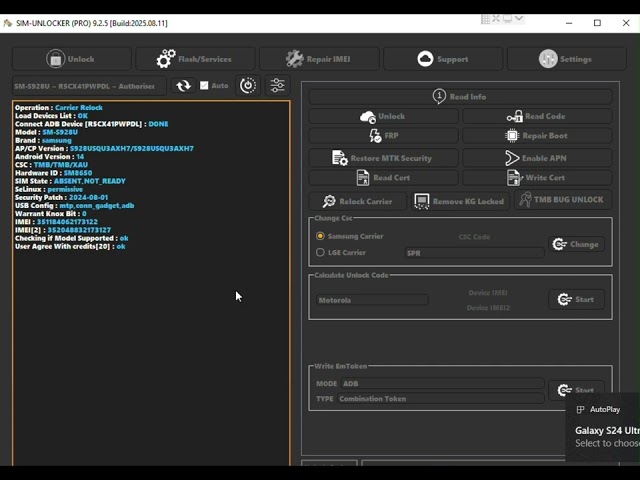The height and width of the screenshot is (480, 640).
Task: Open the Settings tab
Action: (x=567, y=59)
